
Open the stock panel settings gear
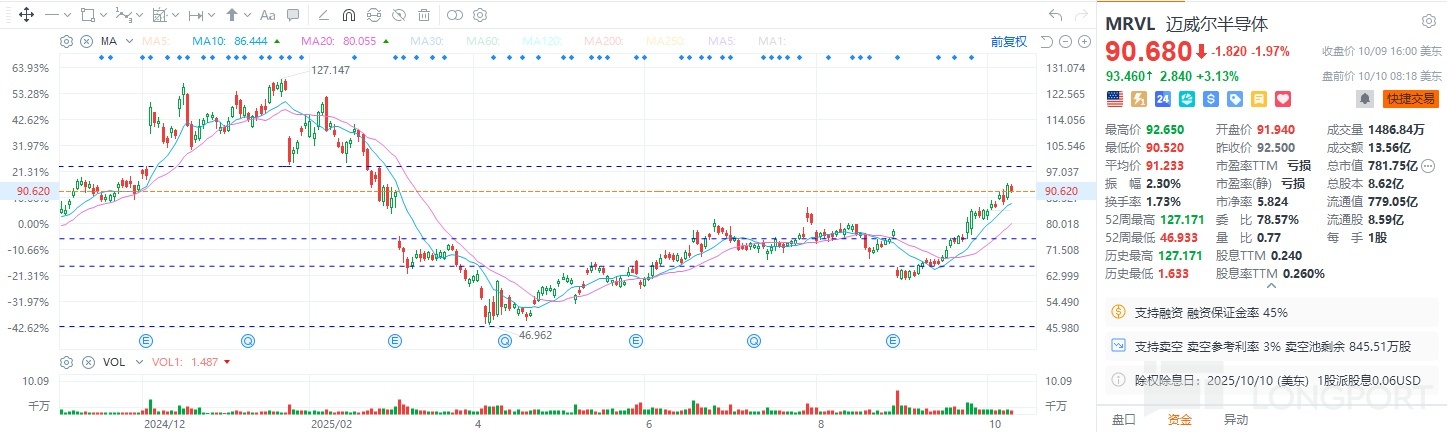(x=1428, y=21)
